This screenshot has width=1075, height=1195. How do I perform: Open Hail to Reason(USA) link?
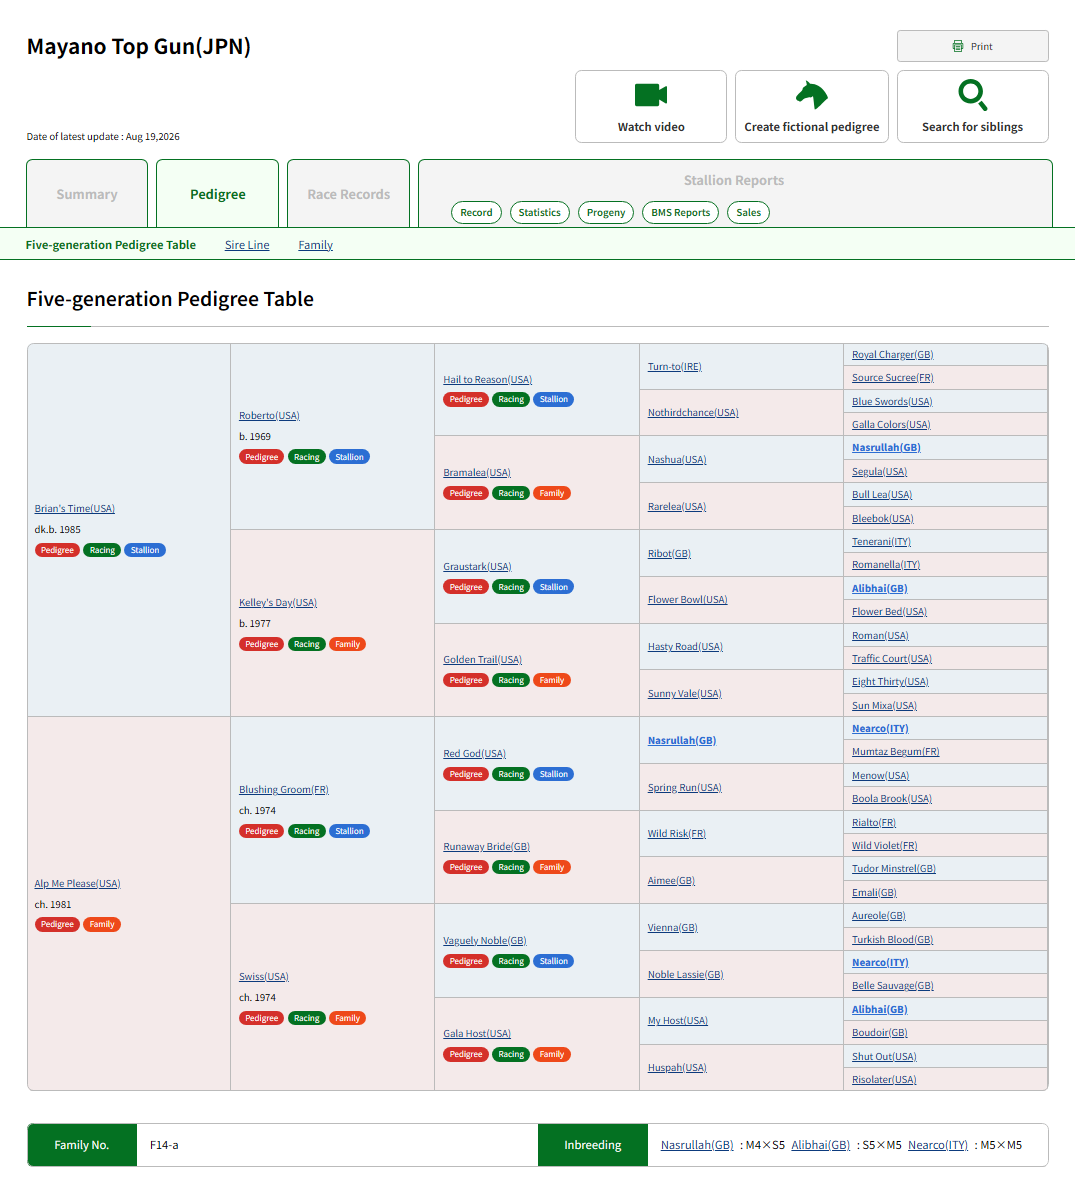pos(488,380)
